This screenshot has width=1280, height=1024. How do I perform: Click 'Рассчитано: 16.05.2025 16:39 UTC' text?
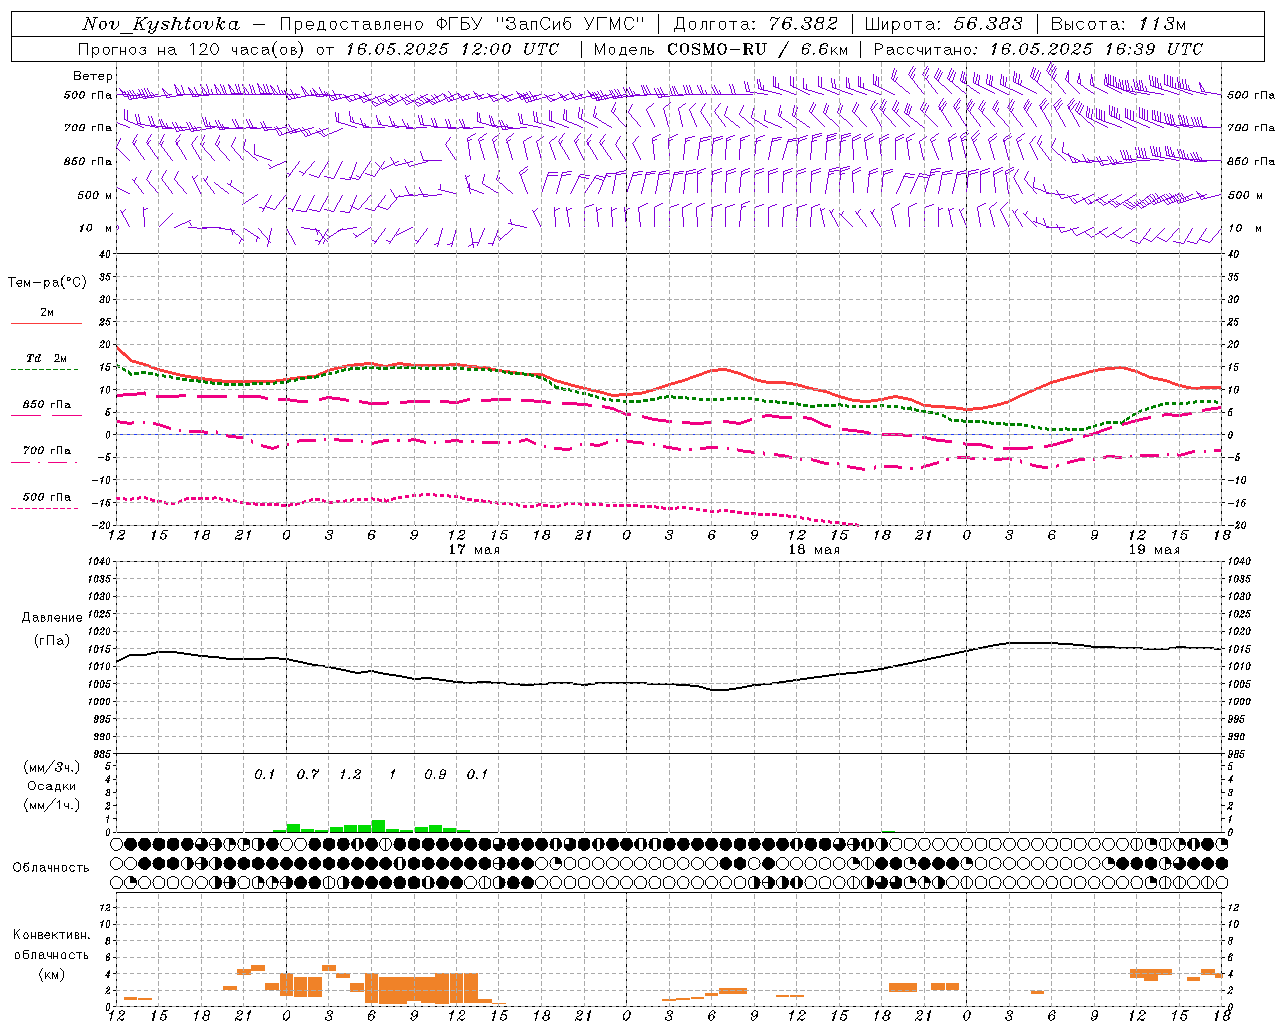point(1038,49)
